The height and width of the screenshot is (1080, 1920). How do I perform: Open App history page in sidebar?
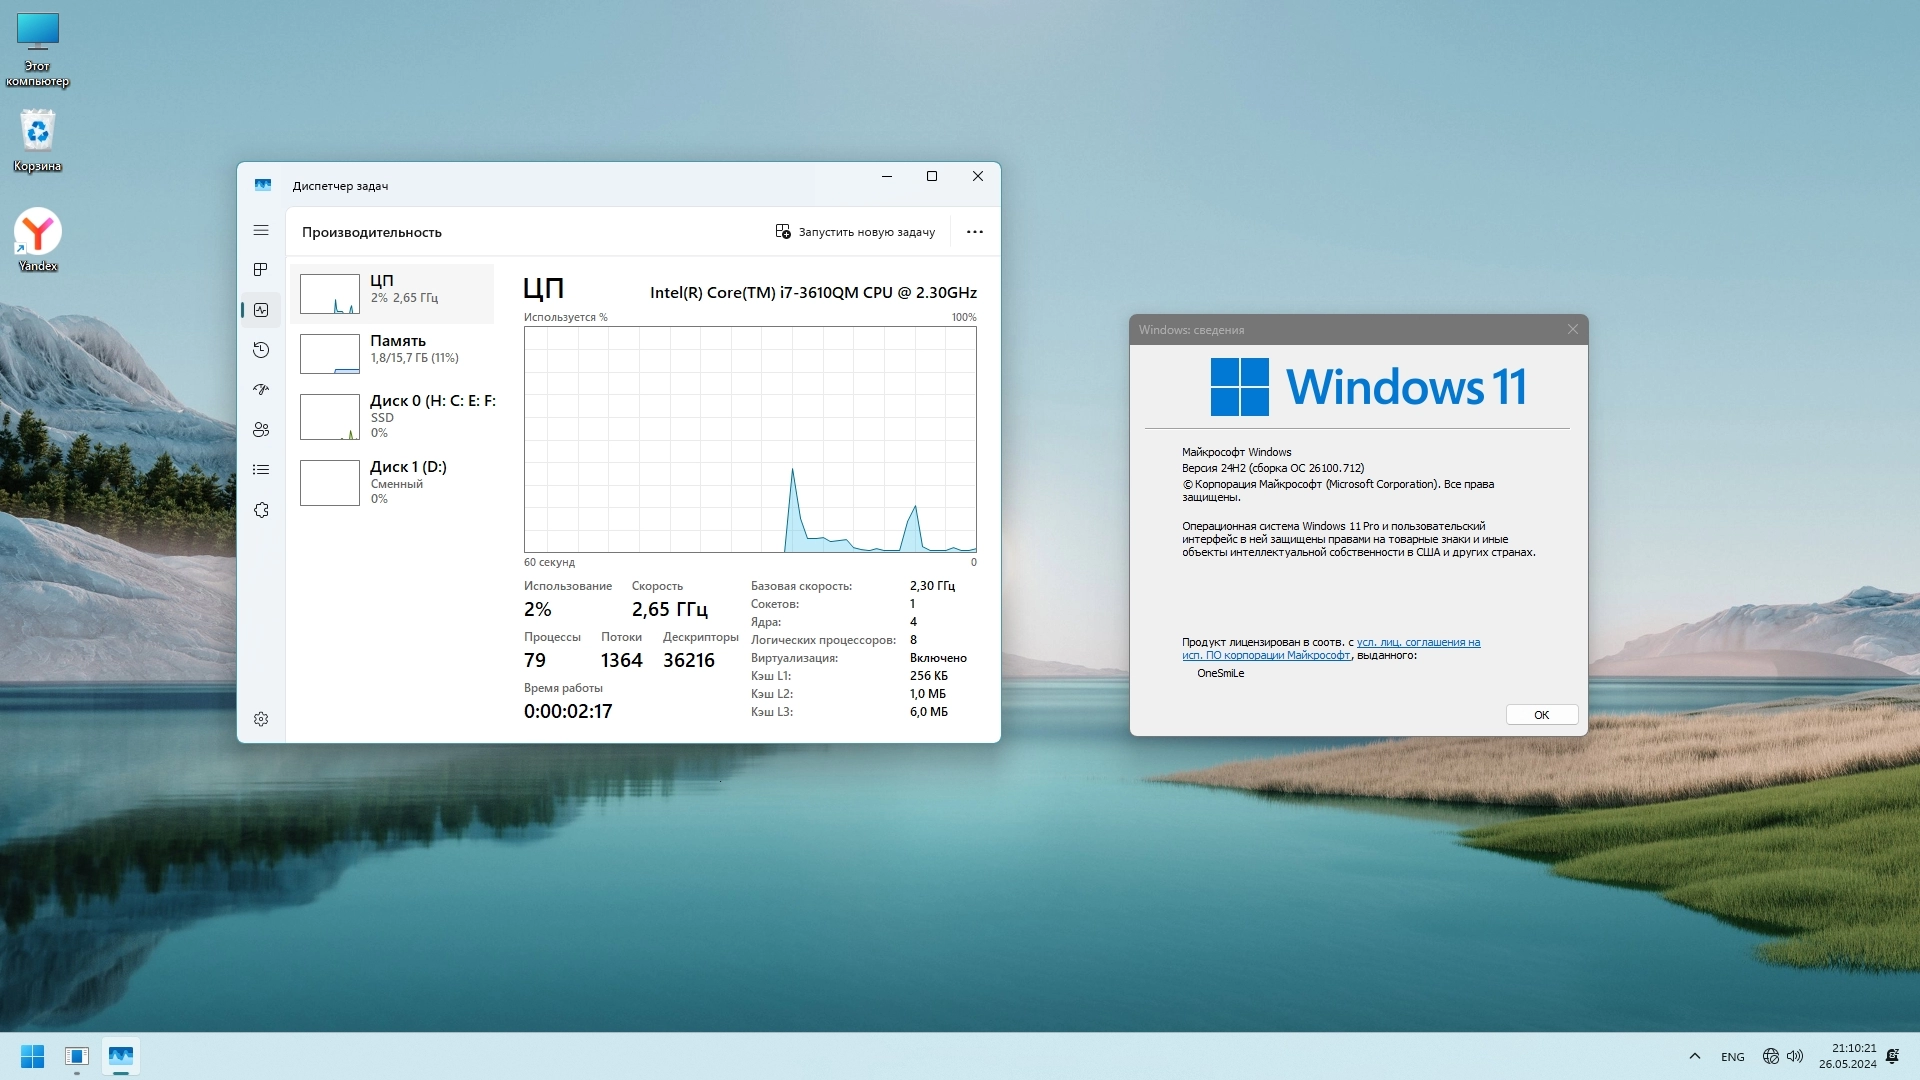click(261, 350)
